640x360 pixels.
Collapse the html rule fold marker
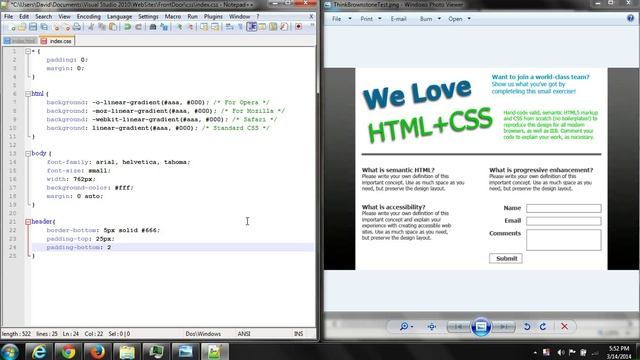click(28, 94)
